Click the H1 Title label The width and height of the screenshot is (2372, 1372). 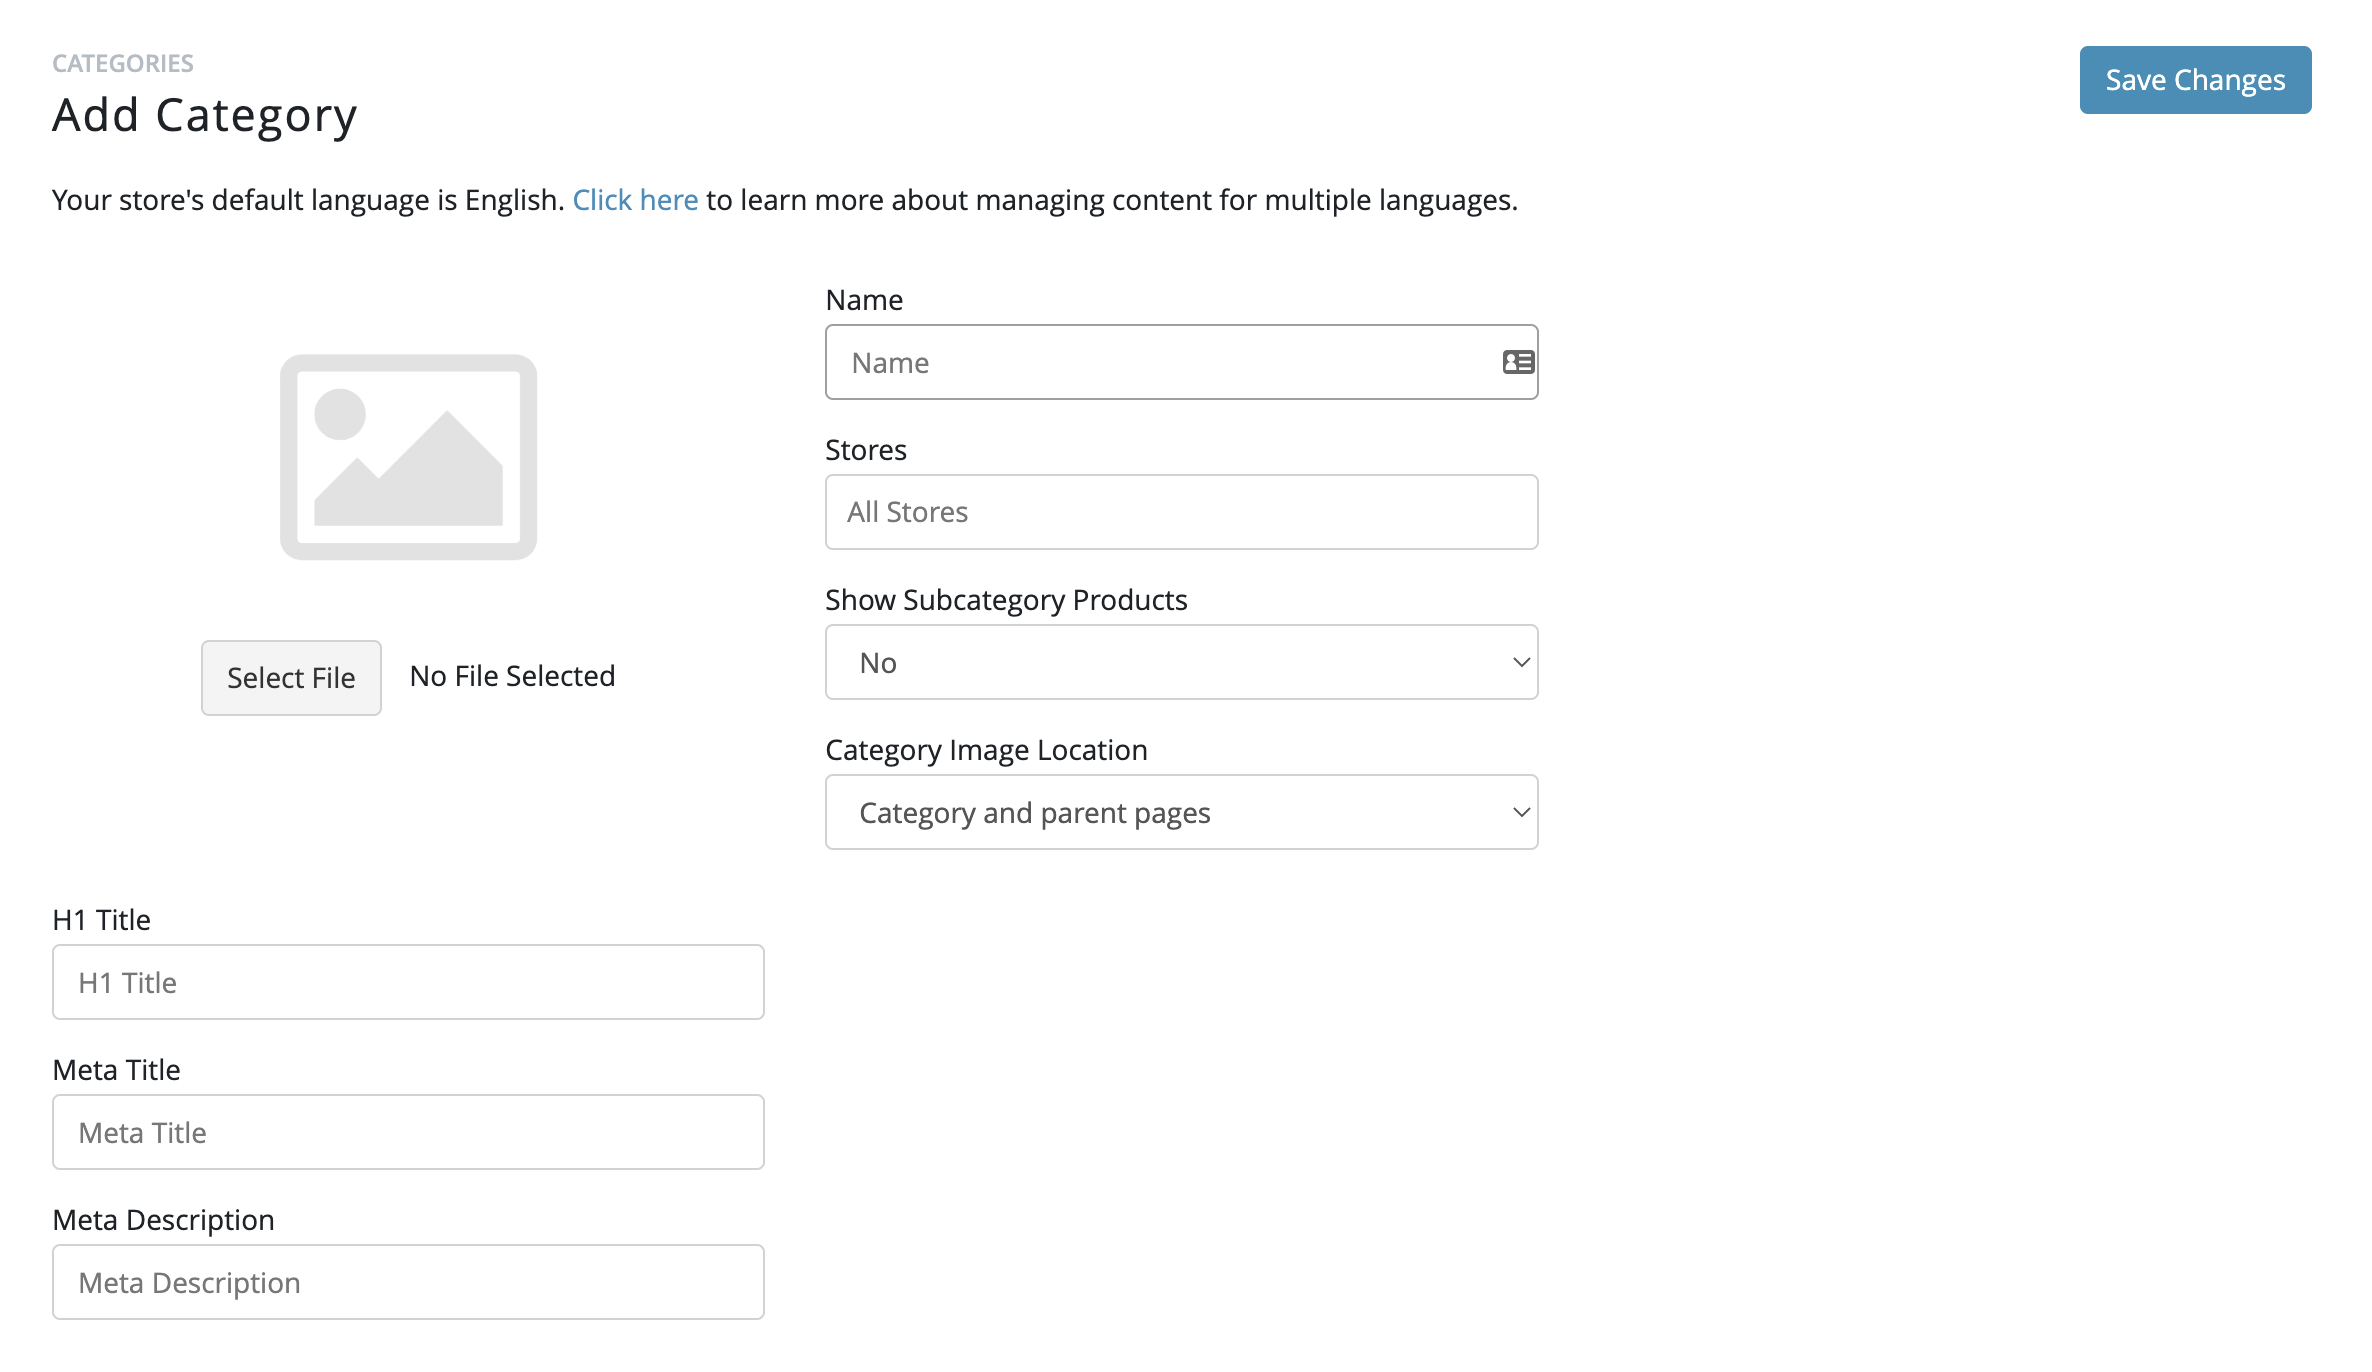pos(101,920)
